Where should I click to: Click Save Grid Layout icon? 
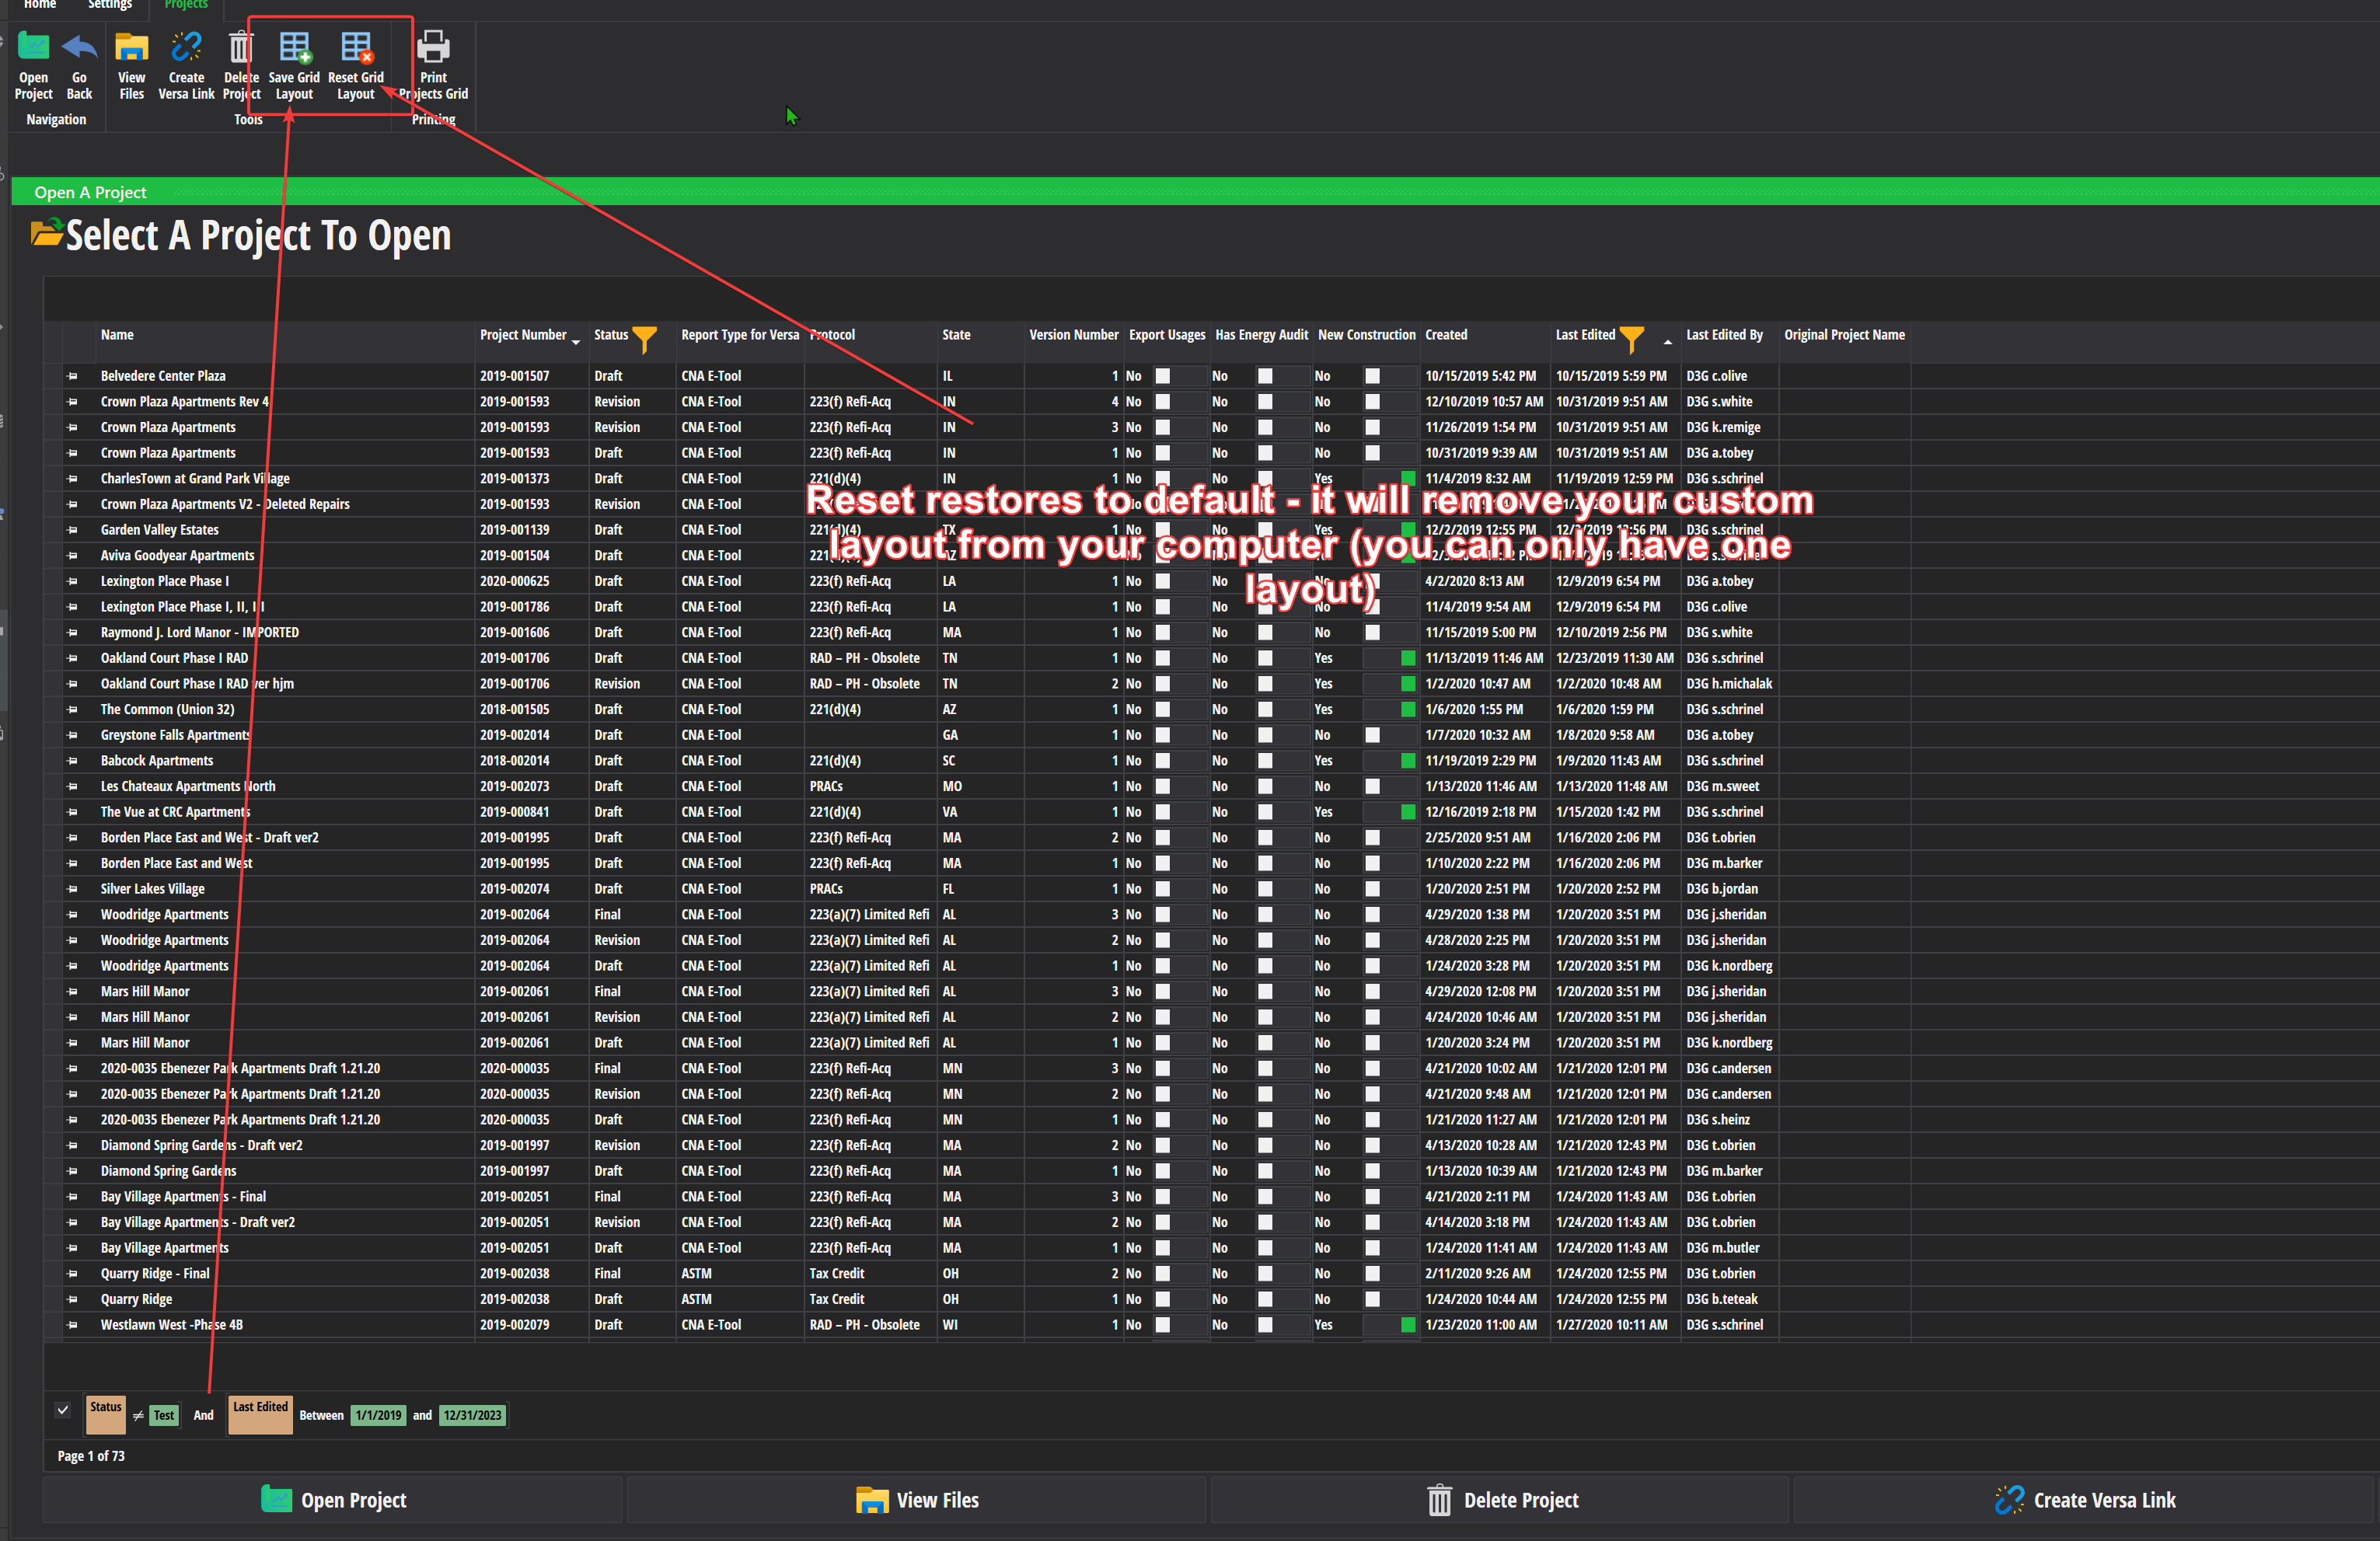point(294,48)
